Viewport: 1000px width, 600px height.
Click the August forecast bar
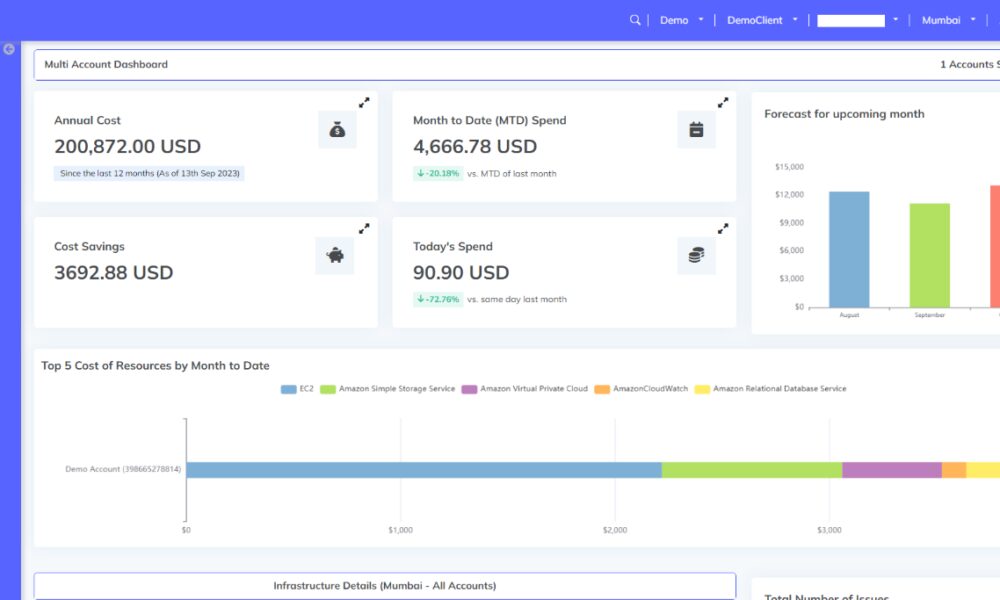pyautogui.click(x=849, y=249)
